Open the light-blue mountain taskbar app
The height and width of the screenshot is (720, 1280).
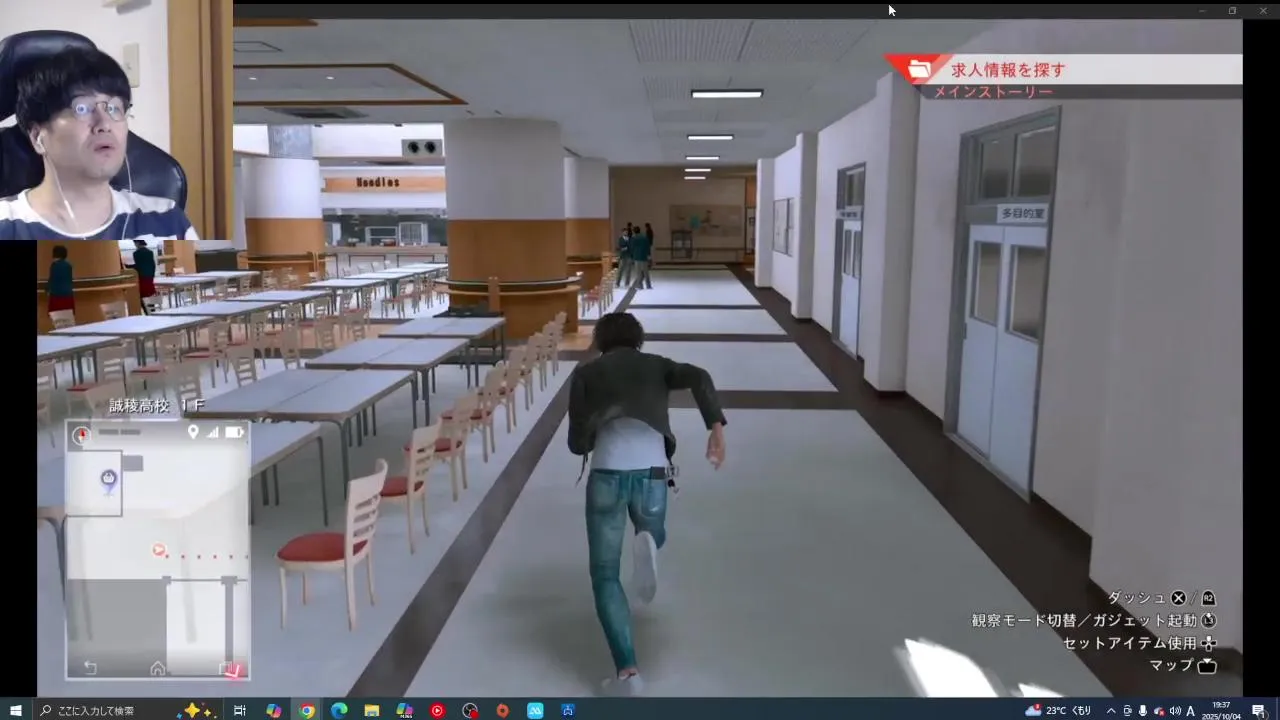(x=535, y=710)
